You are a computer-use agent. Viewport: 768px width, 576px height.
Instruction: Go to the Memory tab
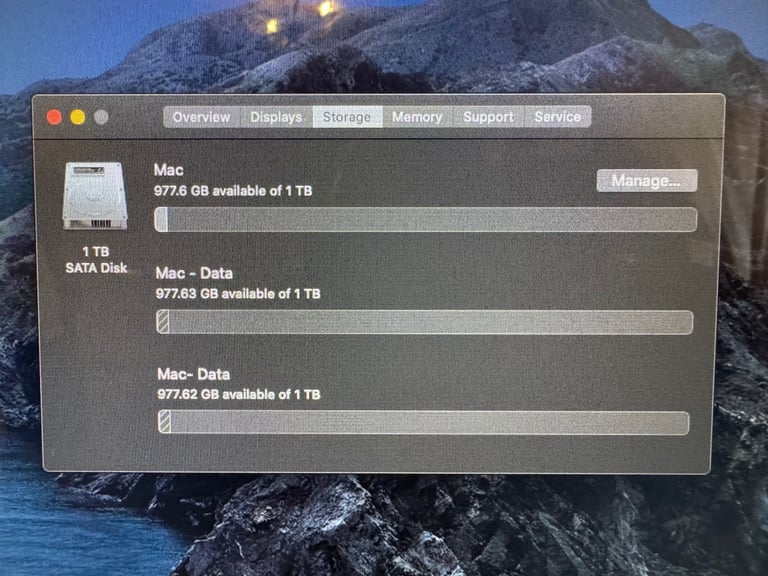[417, 117]
